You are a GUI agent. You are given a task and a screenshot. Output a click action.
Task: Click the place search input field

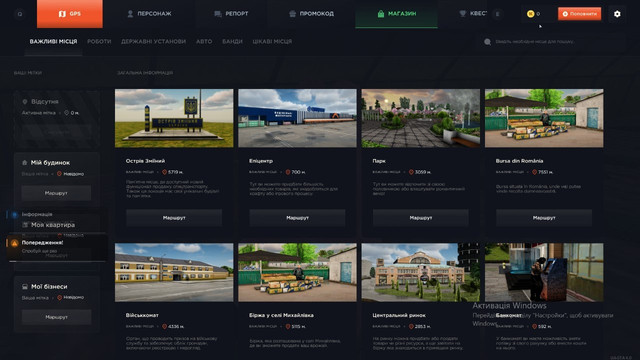552,42
